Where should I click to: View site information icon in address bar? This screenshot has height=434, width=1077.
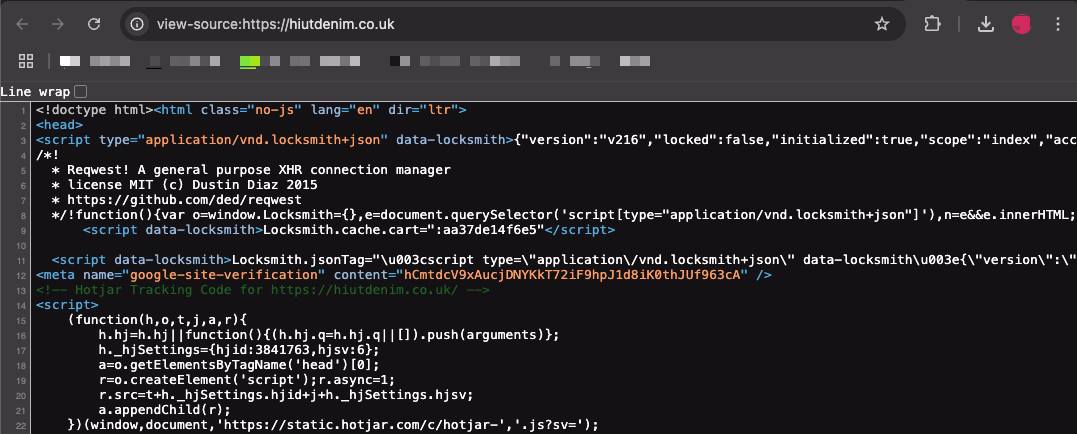pos(137,25)
